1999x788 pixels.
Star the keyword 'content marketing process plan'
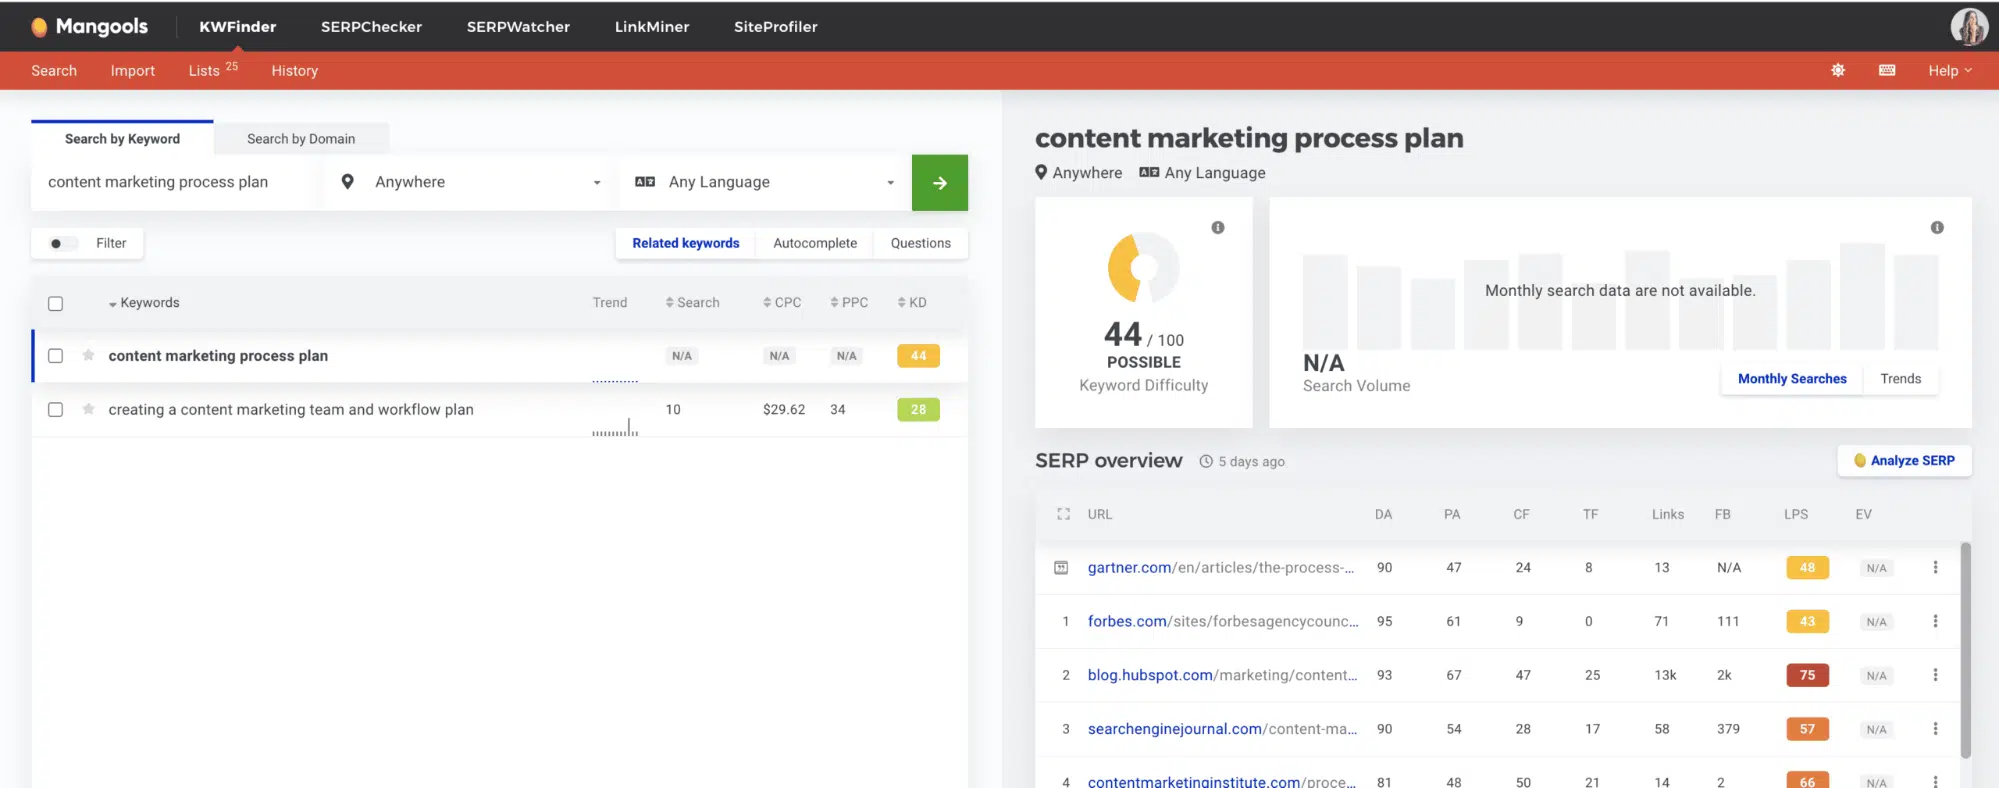[x=89, y=355]
